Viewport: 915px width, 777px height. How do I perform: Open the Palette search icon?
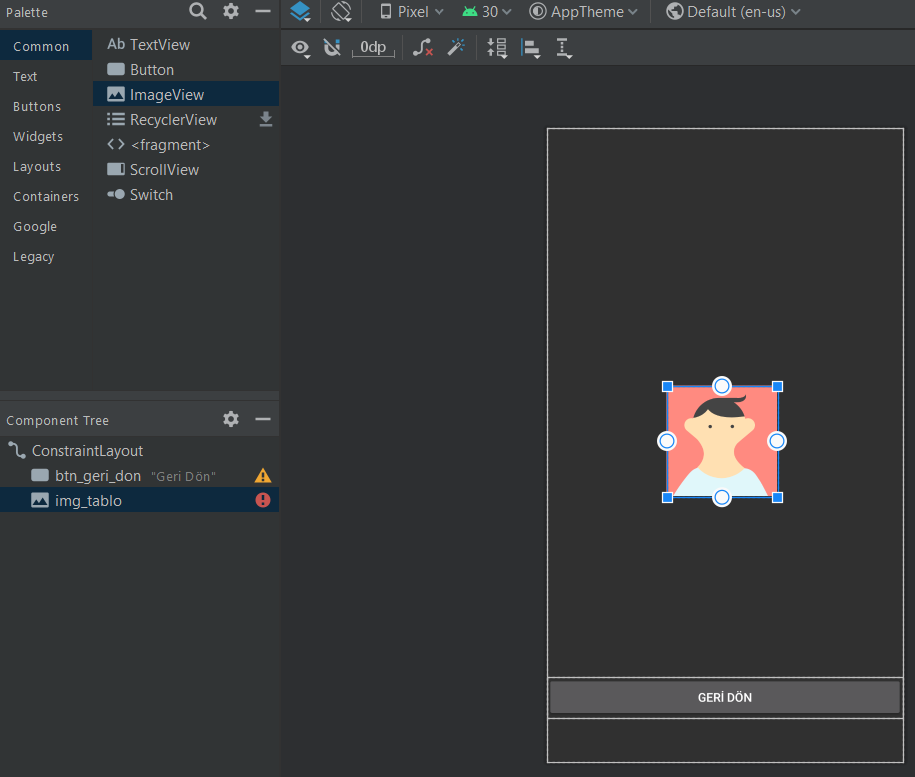pos(198,12)
